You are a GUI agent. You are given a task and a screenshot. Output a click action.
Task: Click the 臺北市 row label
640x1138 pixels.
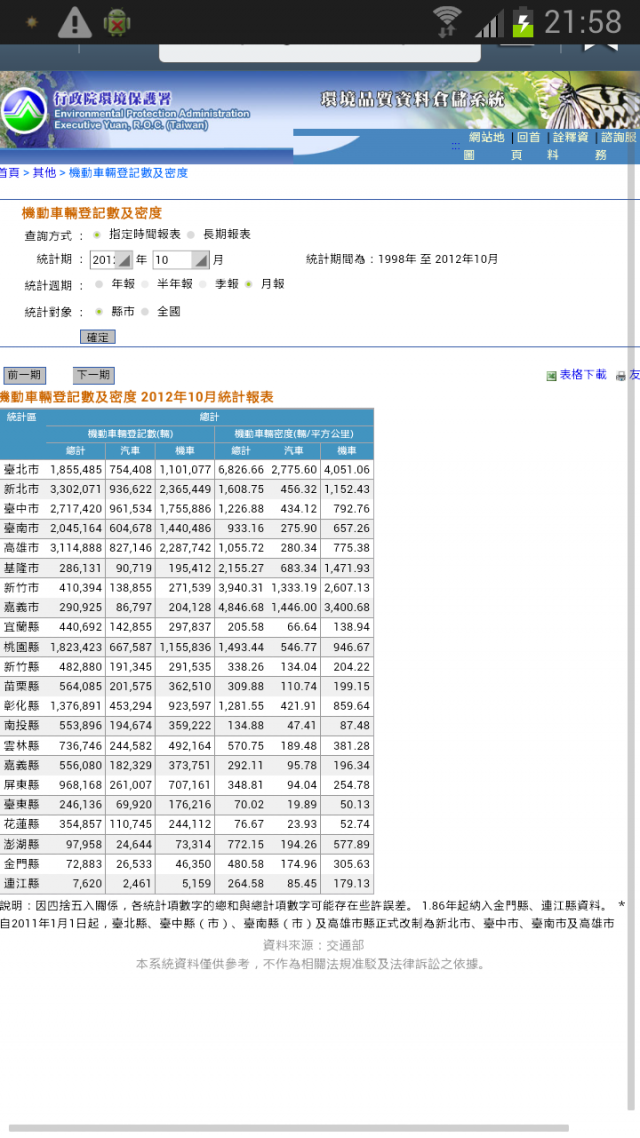[x=22, y=470]
